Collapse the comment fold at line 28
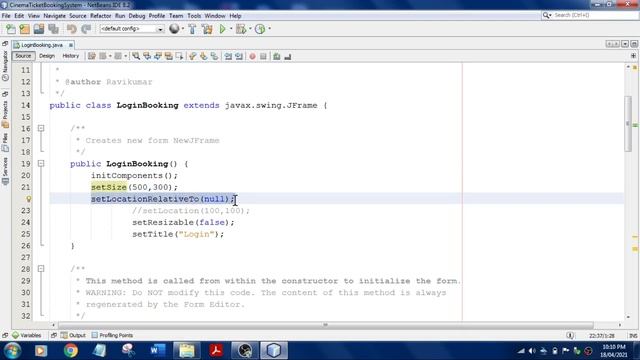The image size is (640, 360). pyautogui.click(x=41, y=269)
